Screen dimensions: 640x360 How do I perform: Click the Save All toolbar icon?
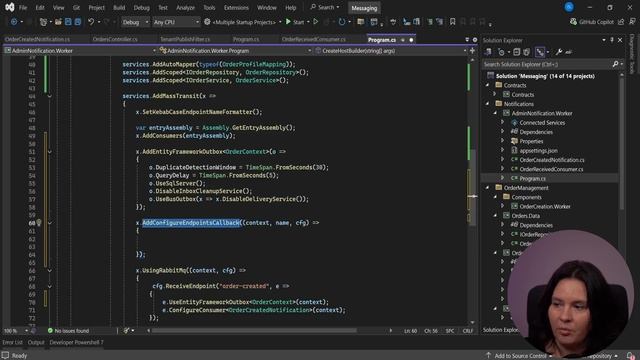pos(78,22)
